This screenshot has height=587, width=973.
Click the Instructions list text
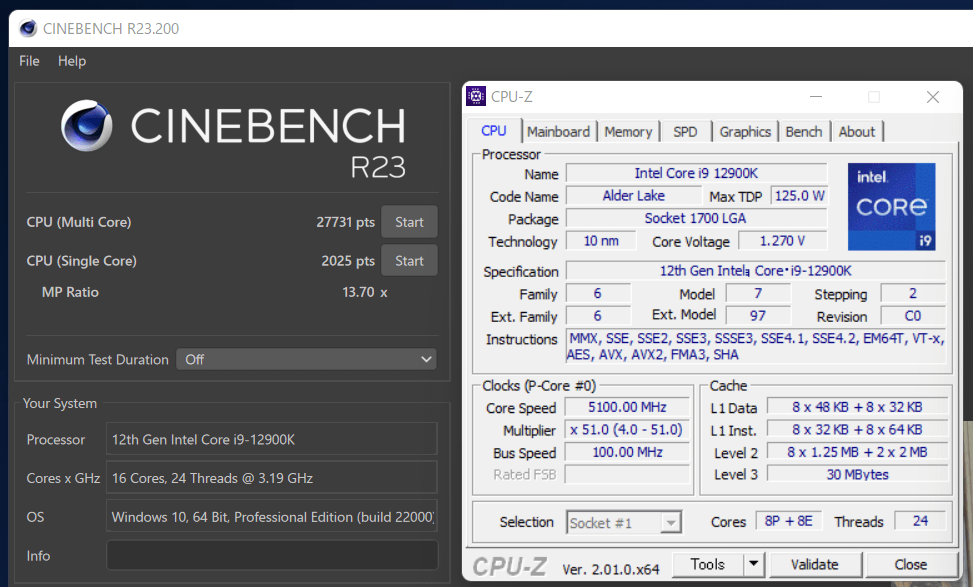coord(756,346)
